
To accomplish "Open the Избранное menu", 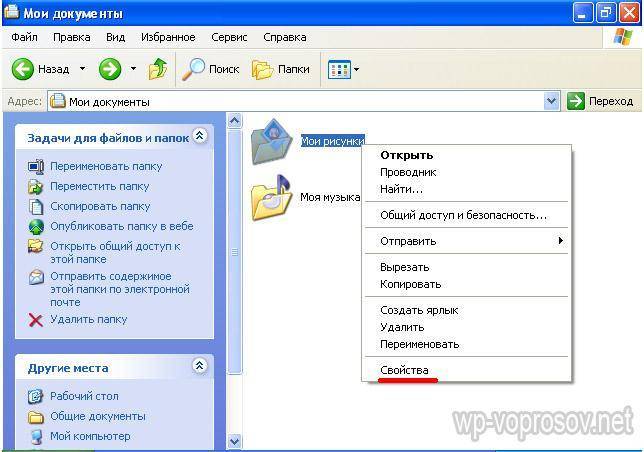I will click(x=168, y=37).
